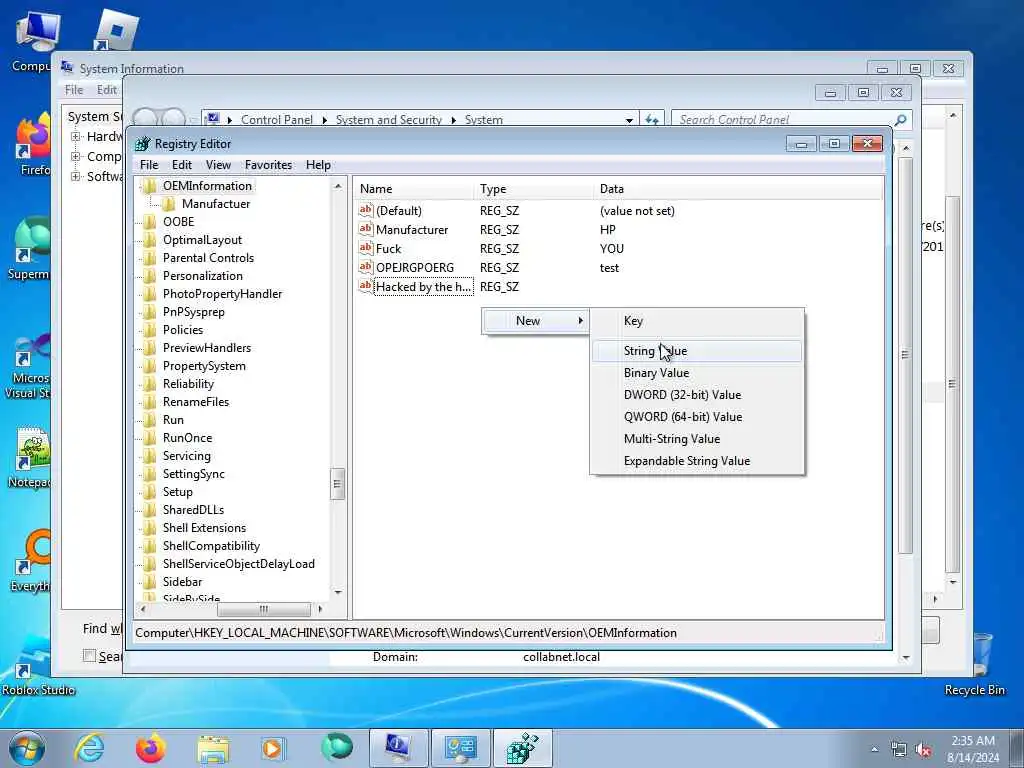Viewport: 1024px width, 768px height.
Task: Open Registry Editor File menu
Action: point(149,165)
